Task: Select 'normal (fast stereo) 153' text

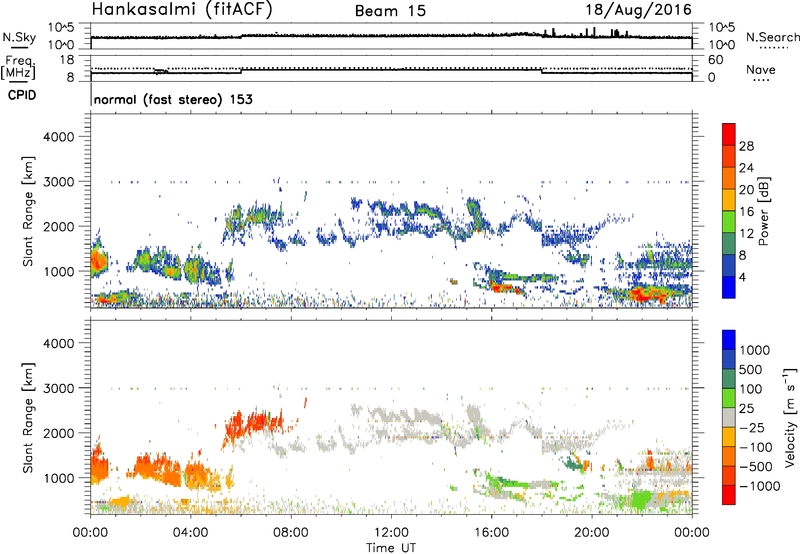Action: coord(173,100)
